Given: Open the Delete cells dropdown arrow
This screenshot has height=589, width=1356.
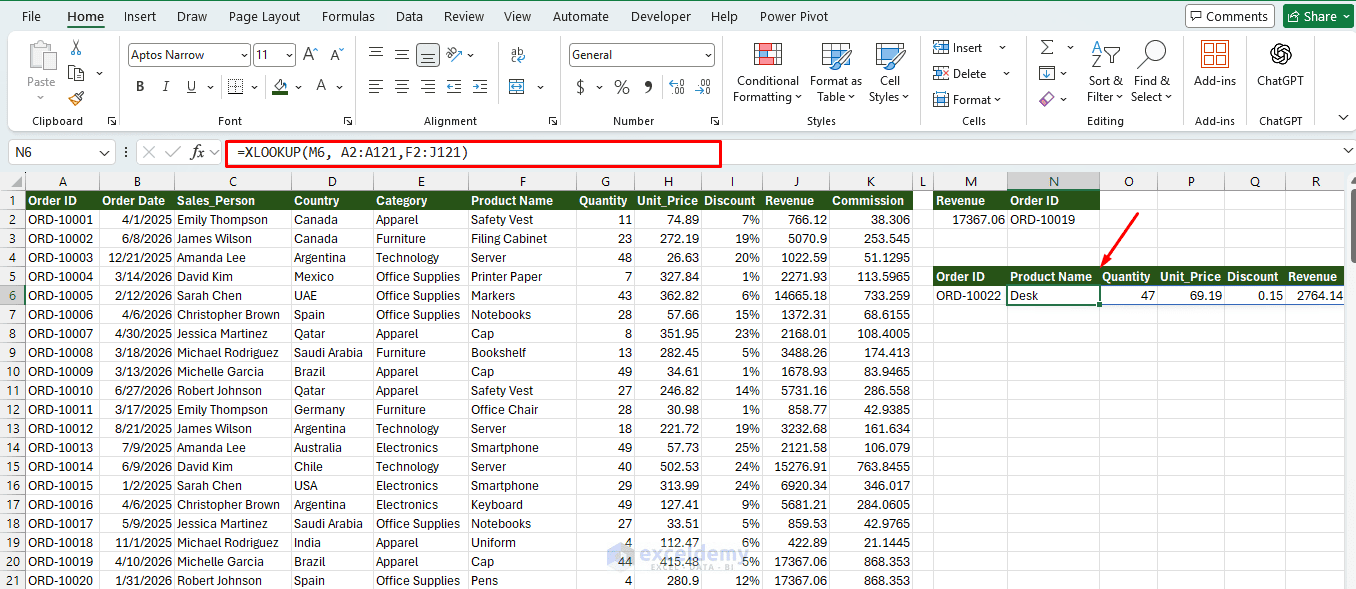Looking at the screenshot, I should click(x=1006, y=74).
